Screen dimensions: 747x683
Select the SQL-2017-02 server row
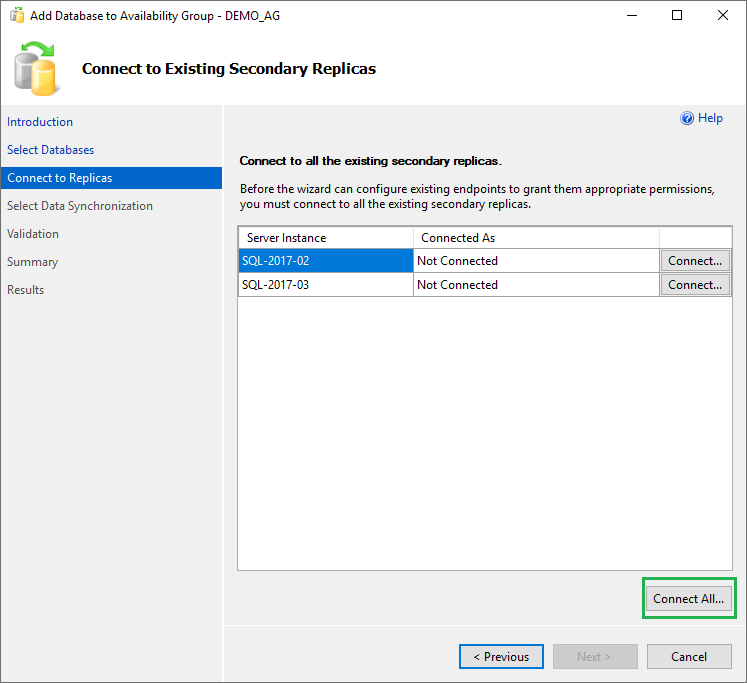[x=326, y=261]
